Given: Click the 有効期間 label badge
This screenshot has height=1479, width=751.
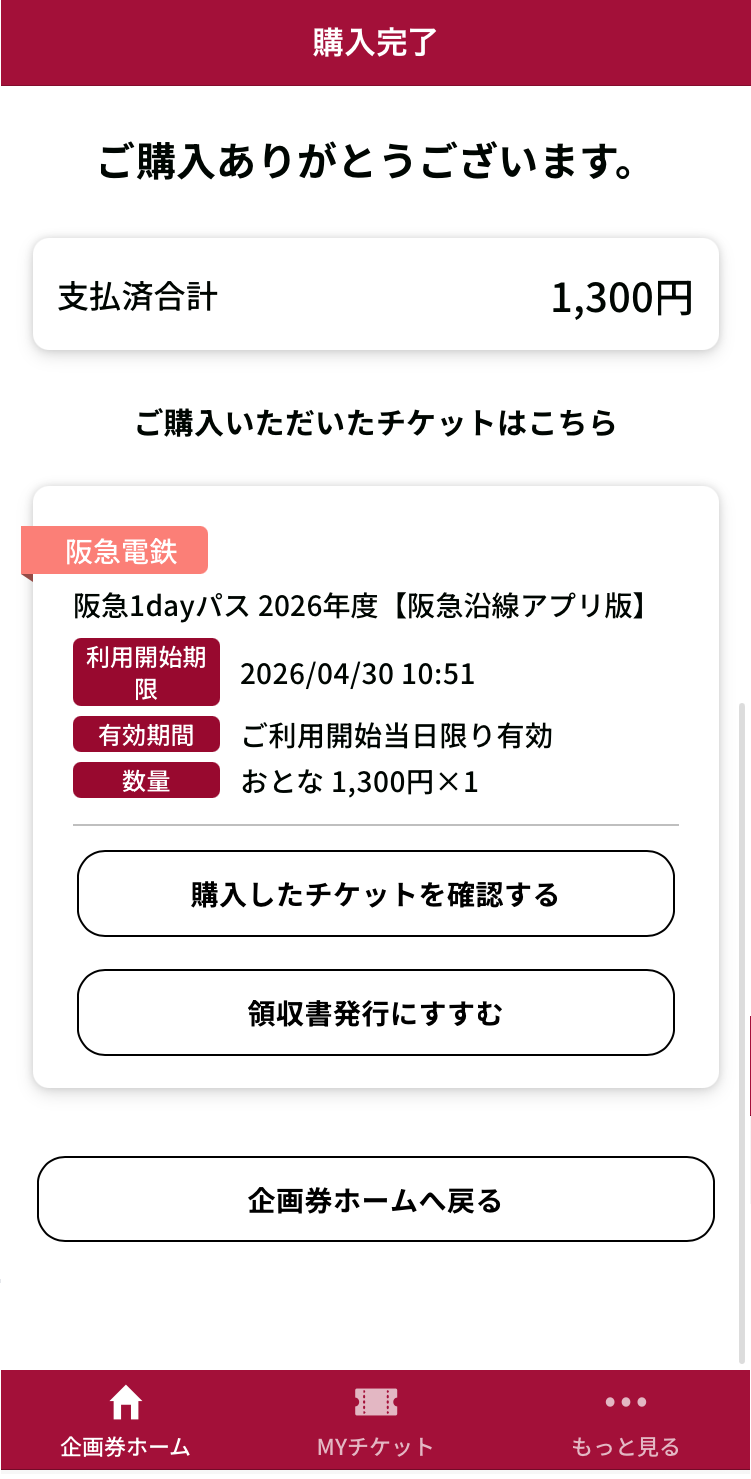Looking at the screenshot, I should [146, 736].
